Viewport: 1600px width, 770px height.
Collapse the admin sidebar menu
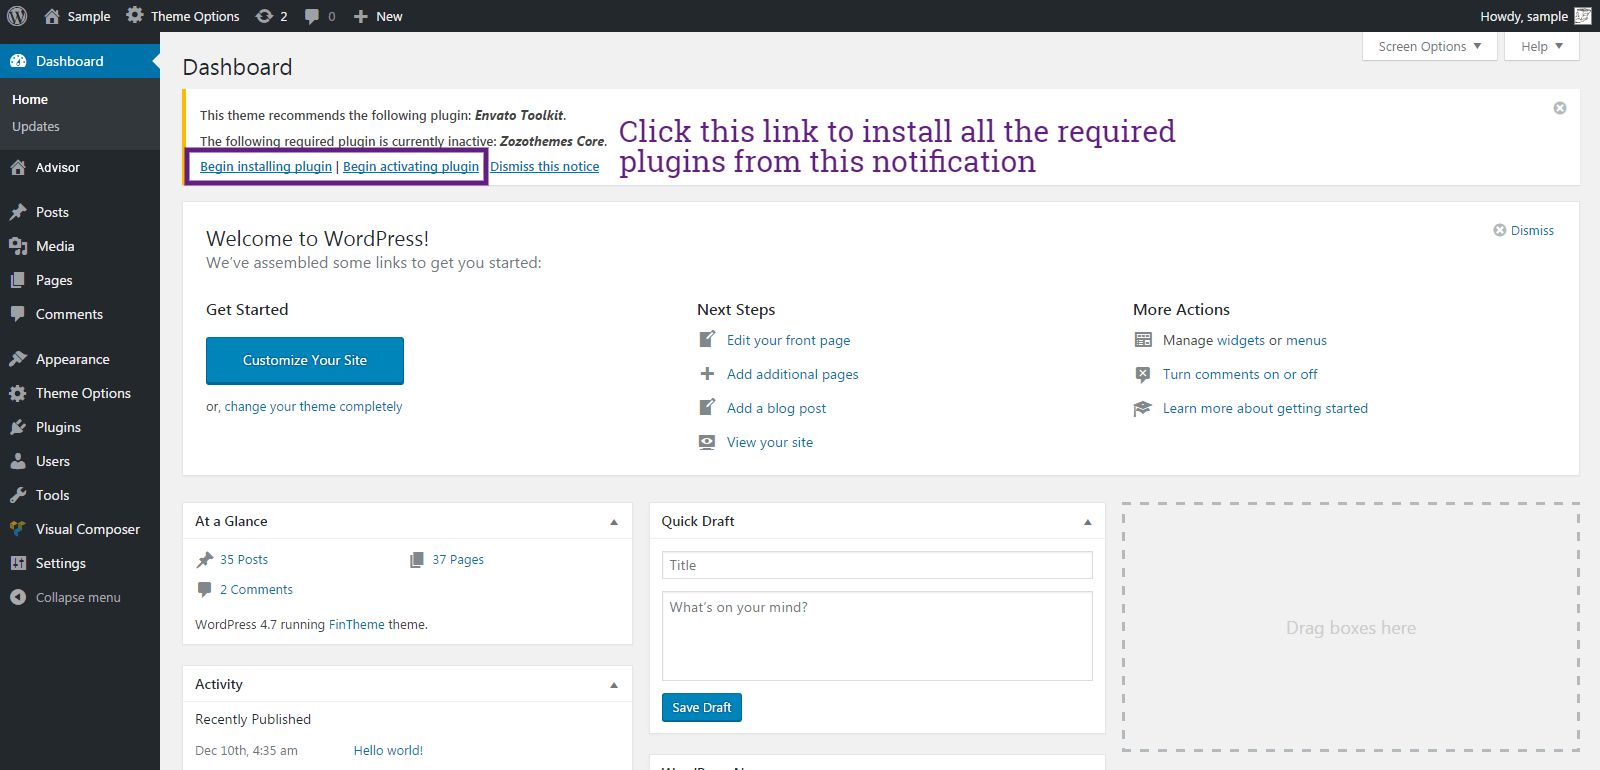[x=66, y=597]
